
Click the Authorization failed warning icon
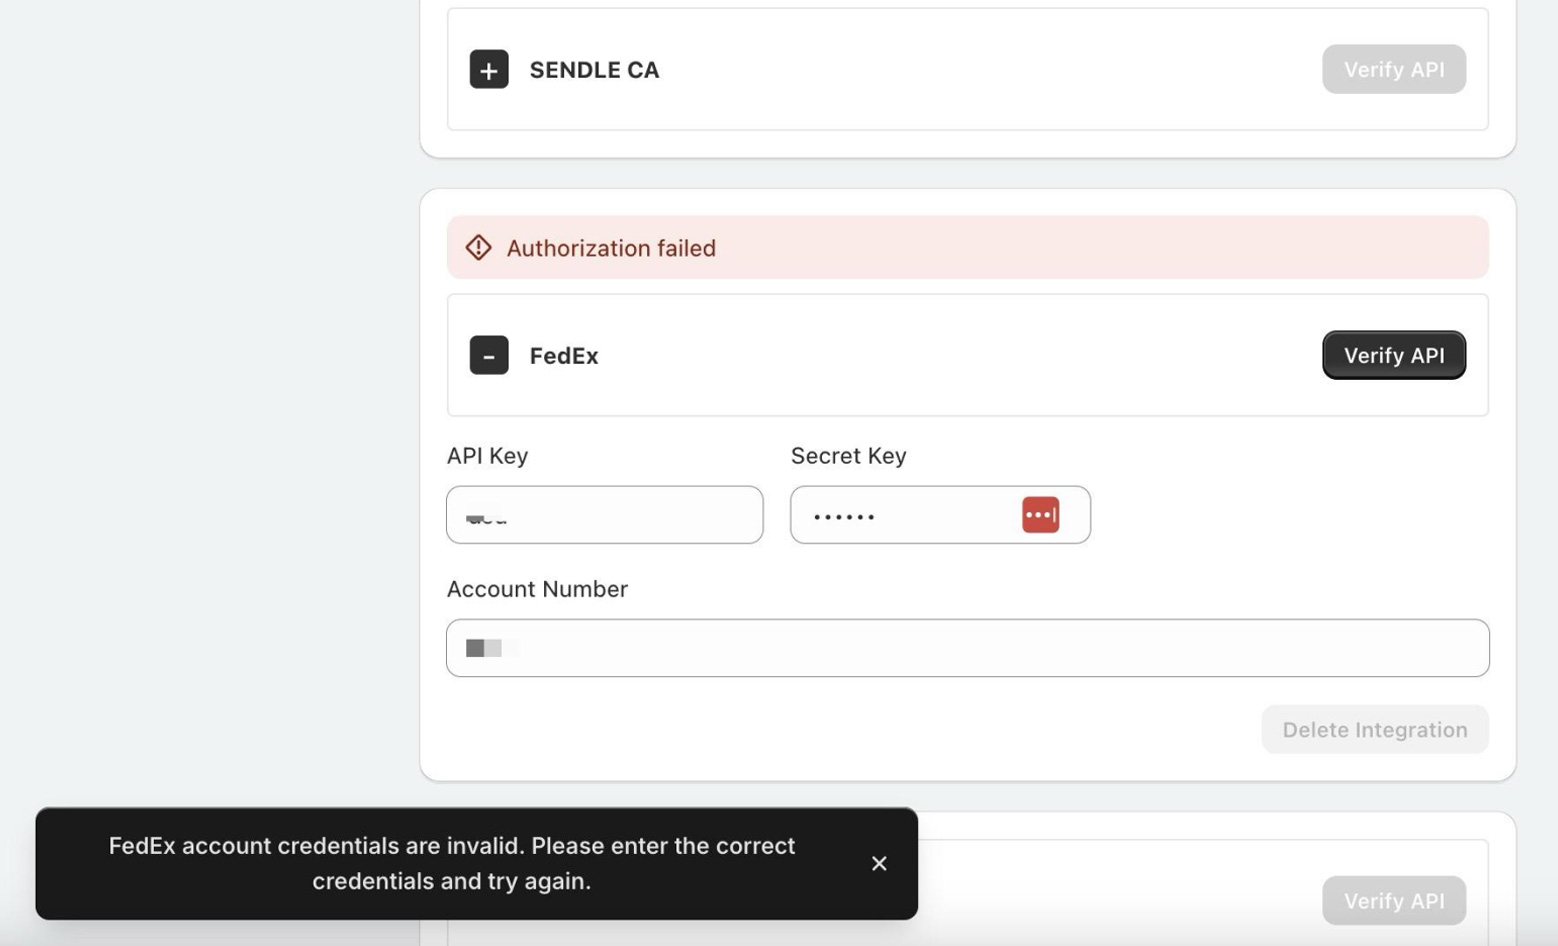(x=479, y=247)
